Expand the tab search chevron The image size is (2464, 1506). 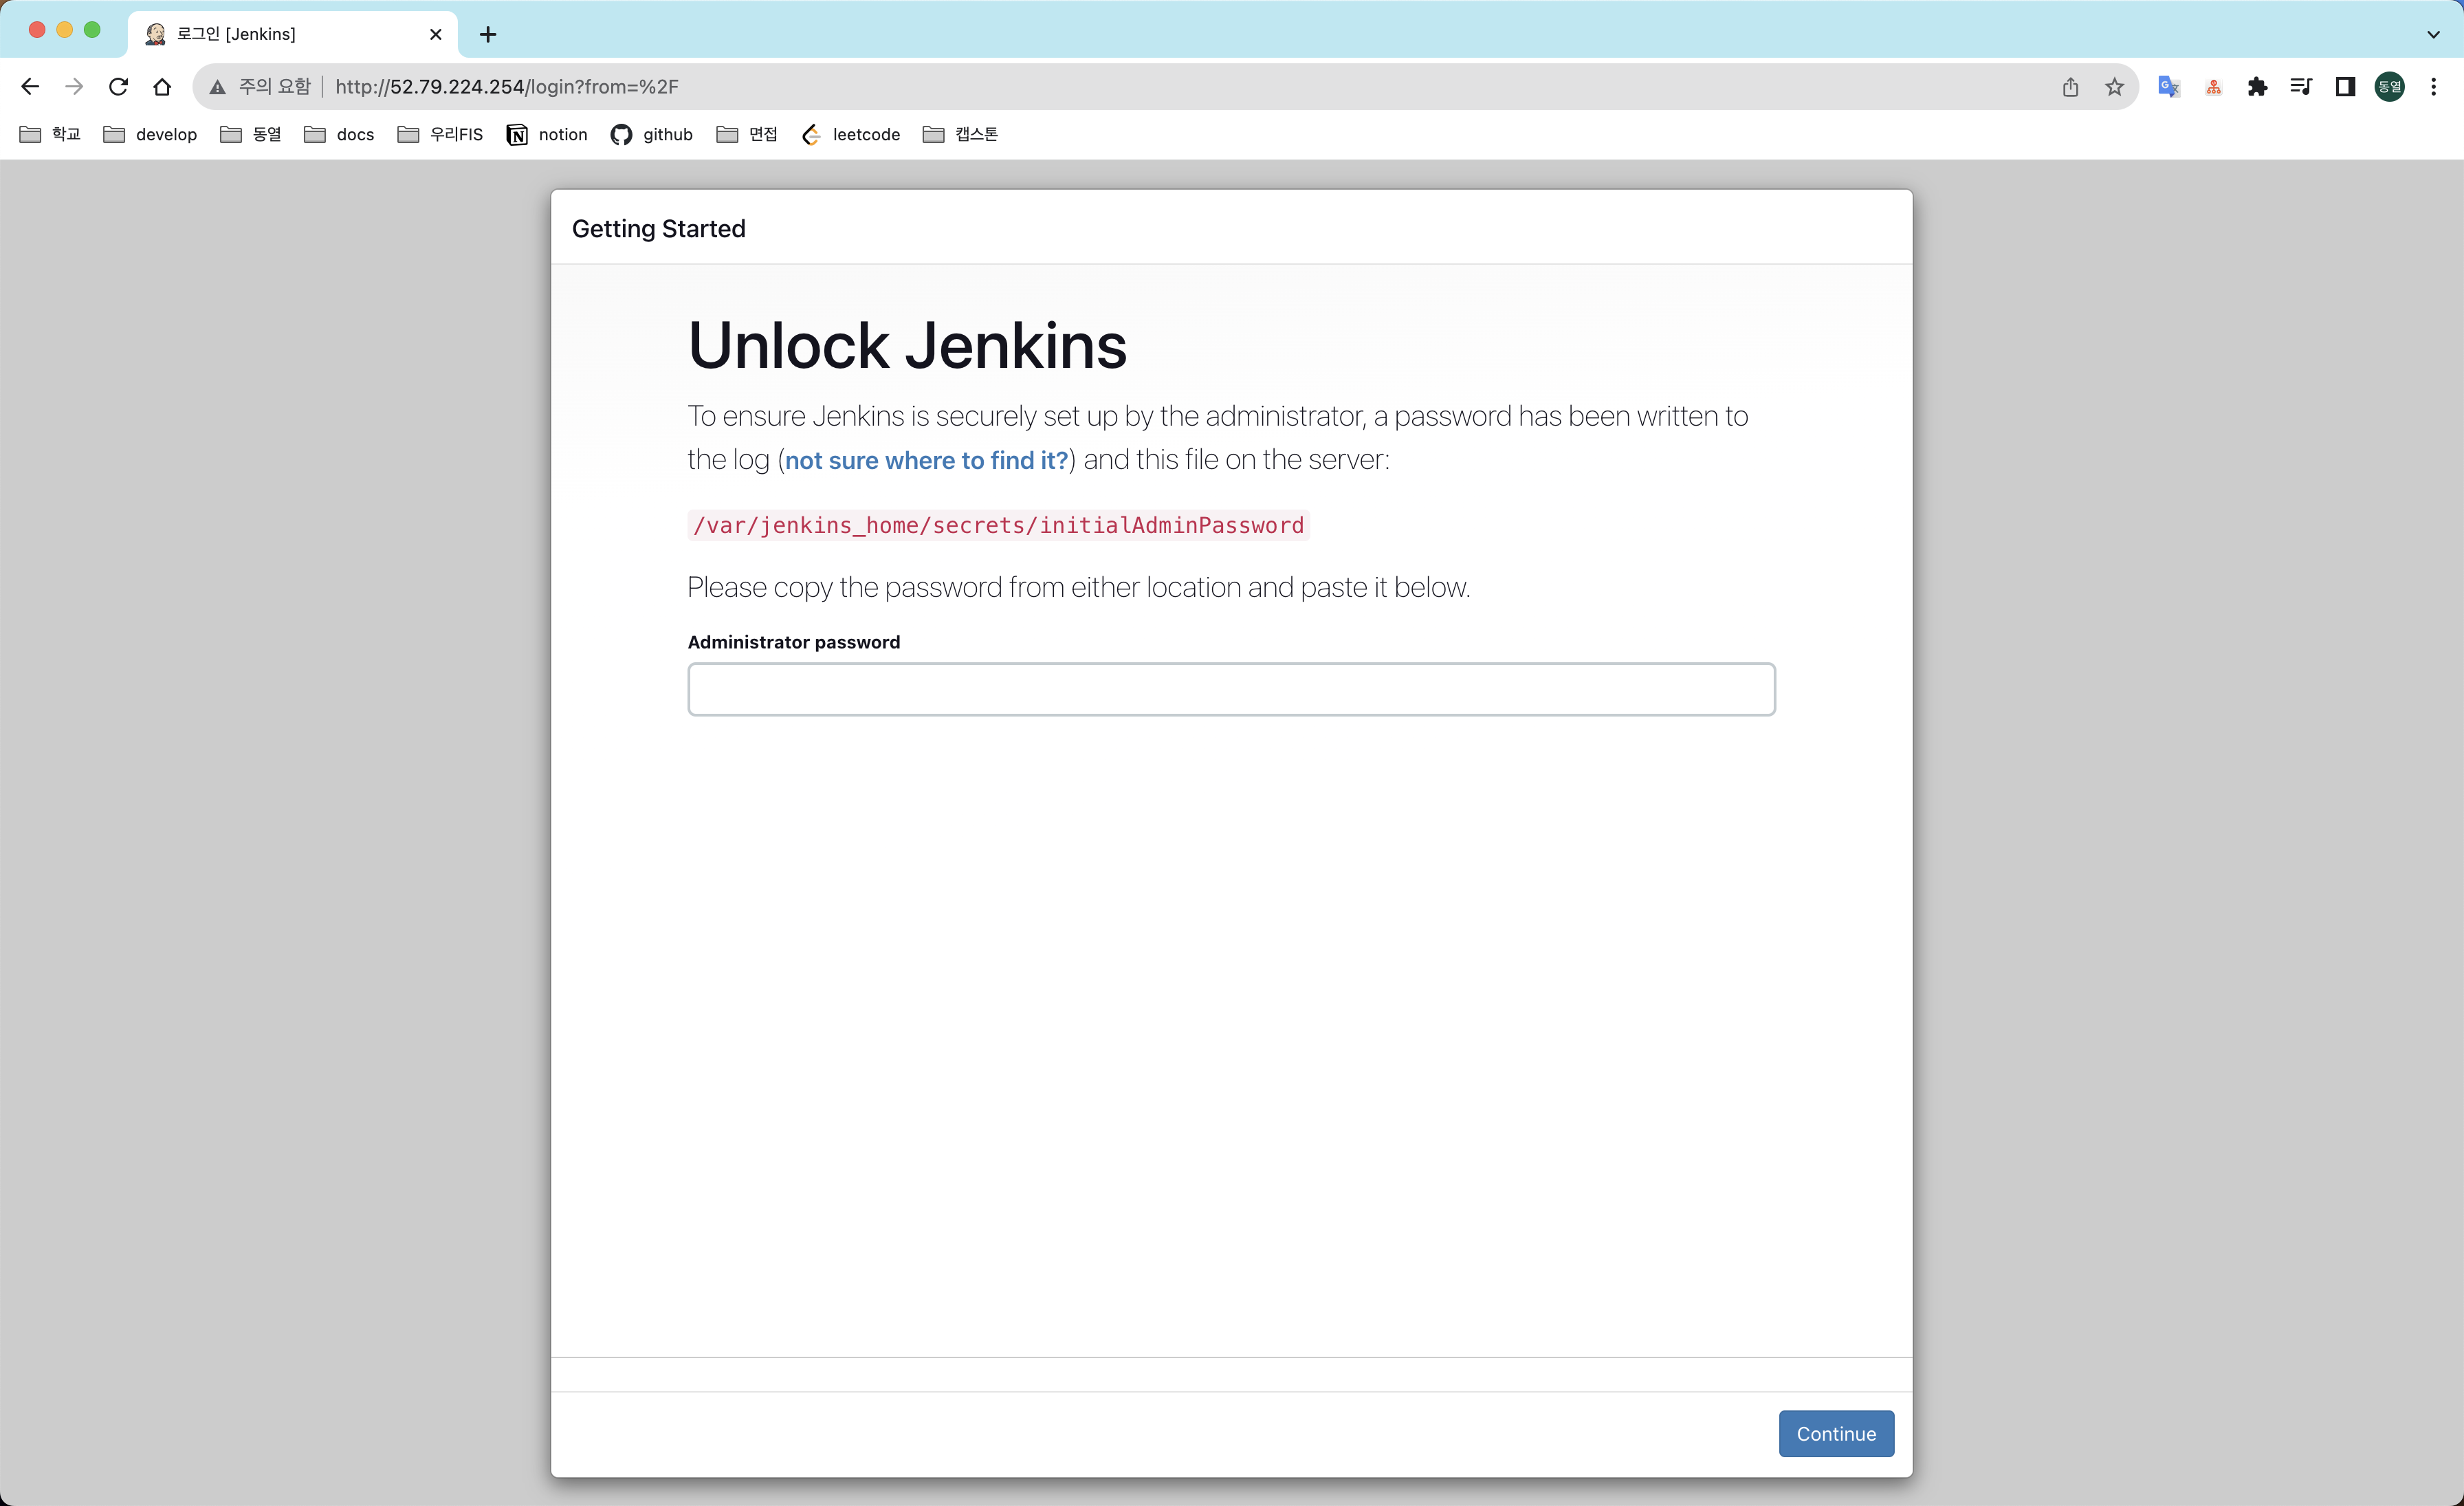click(x=2433, y=34)
